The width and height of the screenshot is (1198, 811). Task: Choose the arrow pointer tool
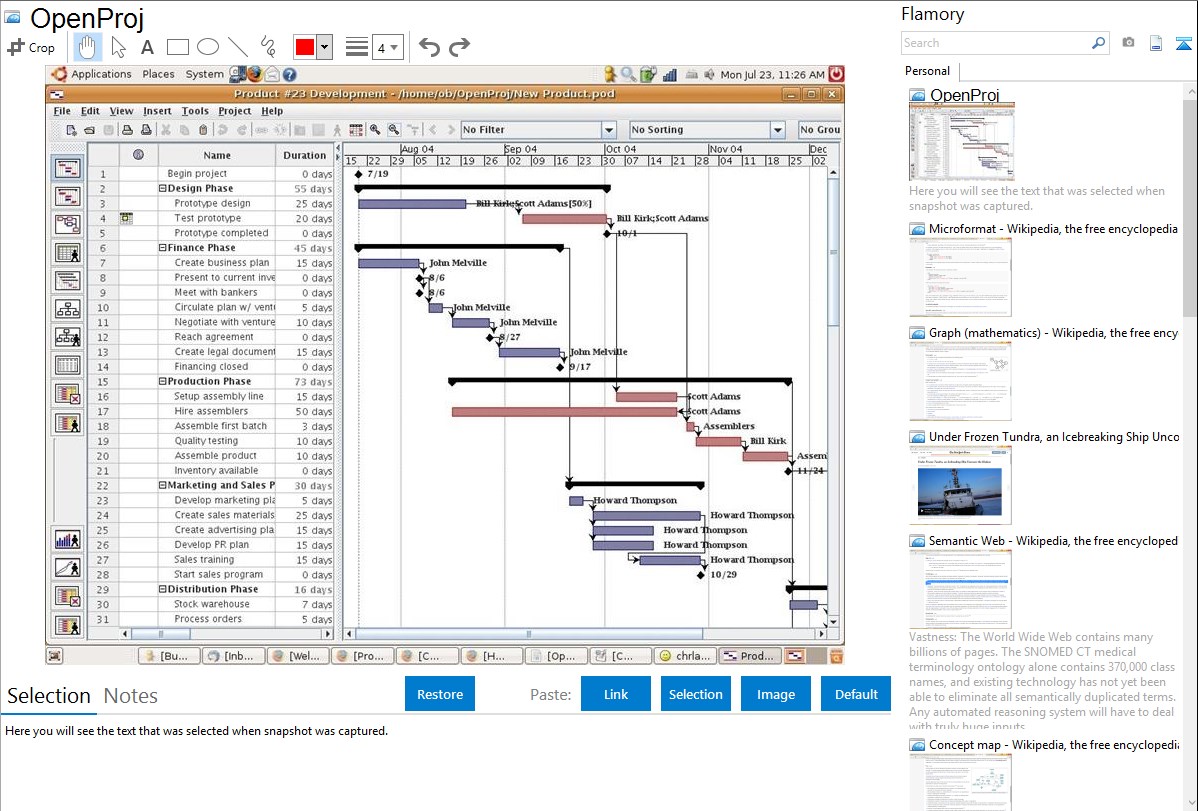point(118,47)
